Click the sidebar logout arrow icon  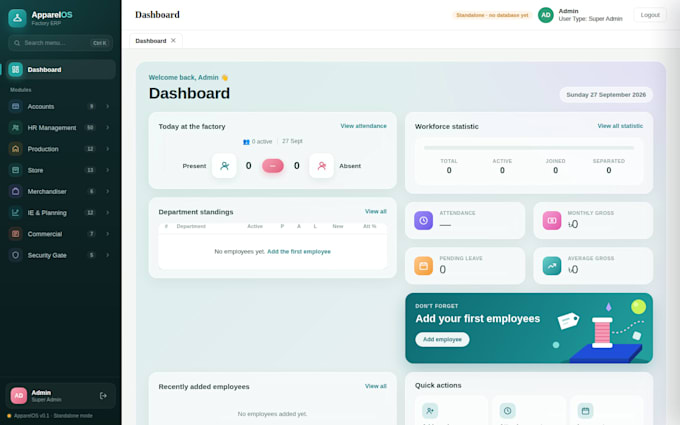pos(103,396)
